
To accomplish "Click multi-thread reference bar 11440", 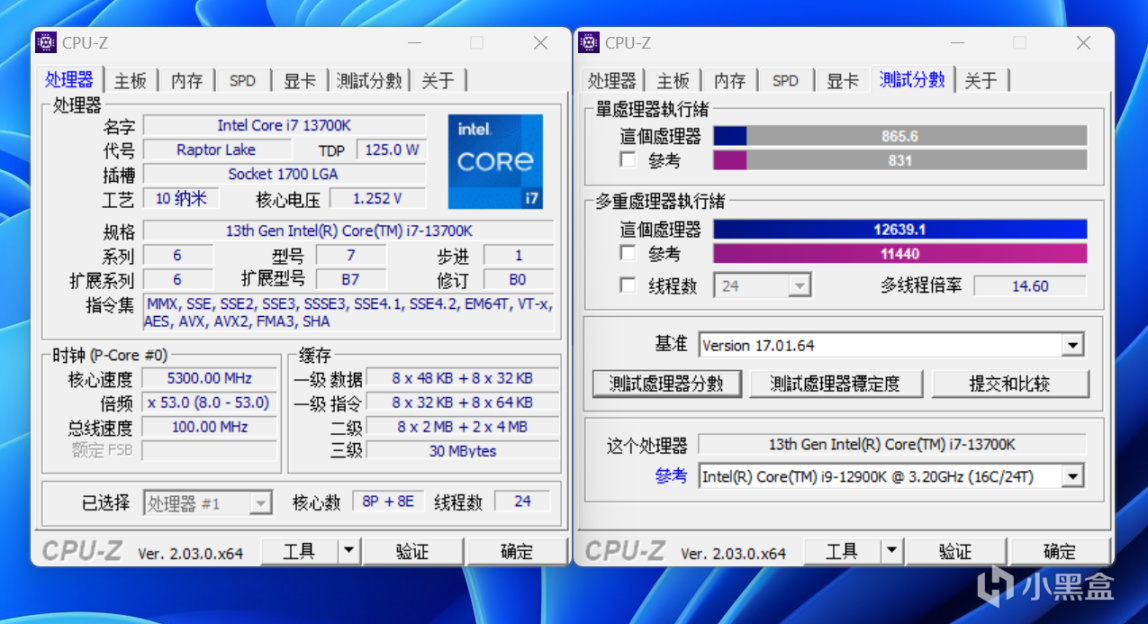I will click(x=900, y=253).
